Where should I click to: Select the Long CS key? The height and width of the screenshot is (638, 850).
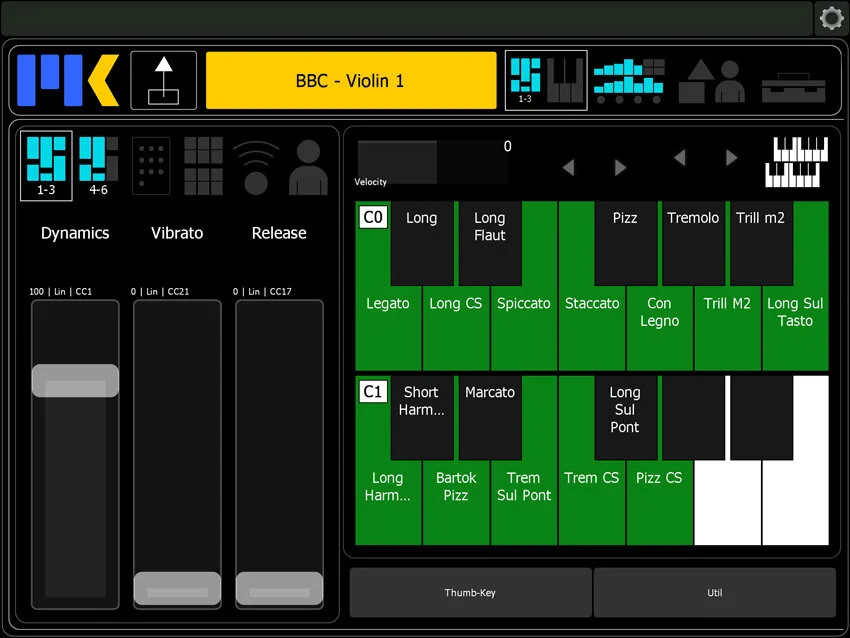pos(456,328)
